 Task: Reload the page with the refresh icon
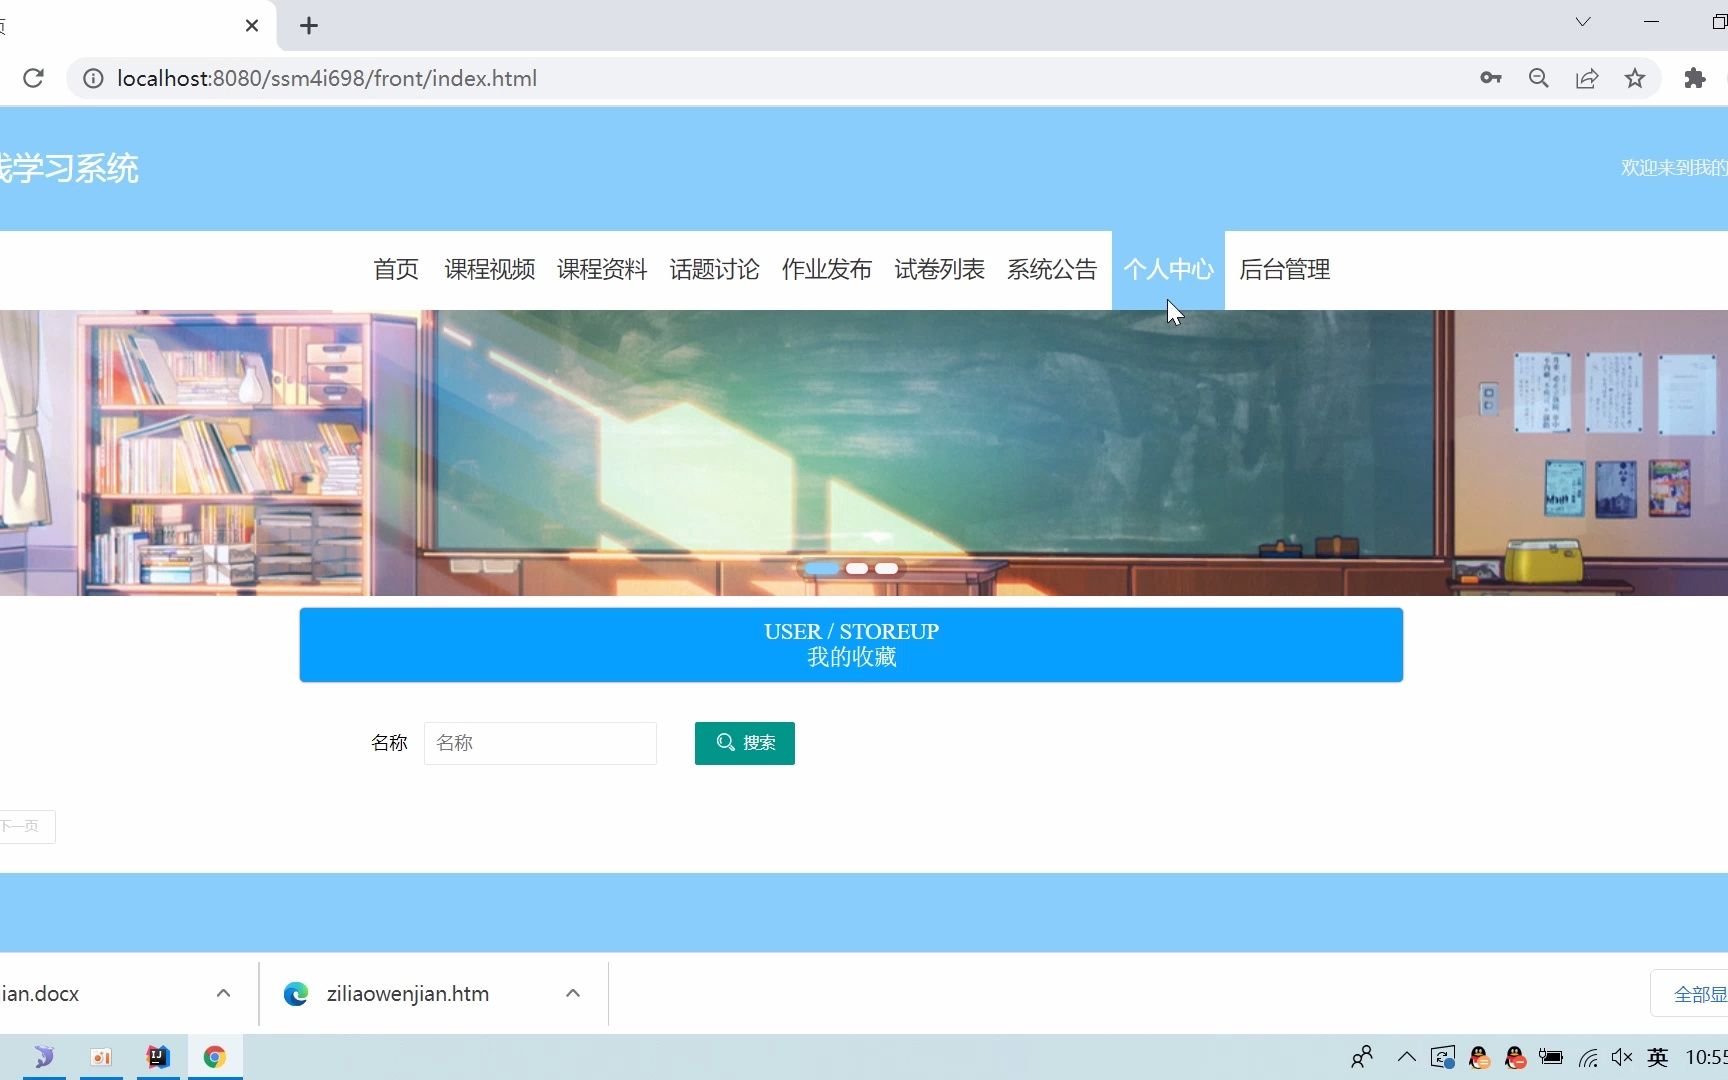coord(33,78)
